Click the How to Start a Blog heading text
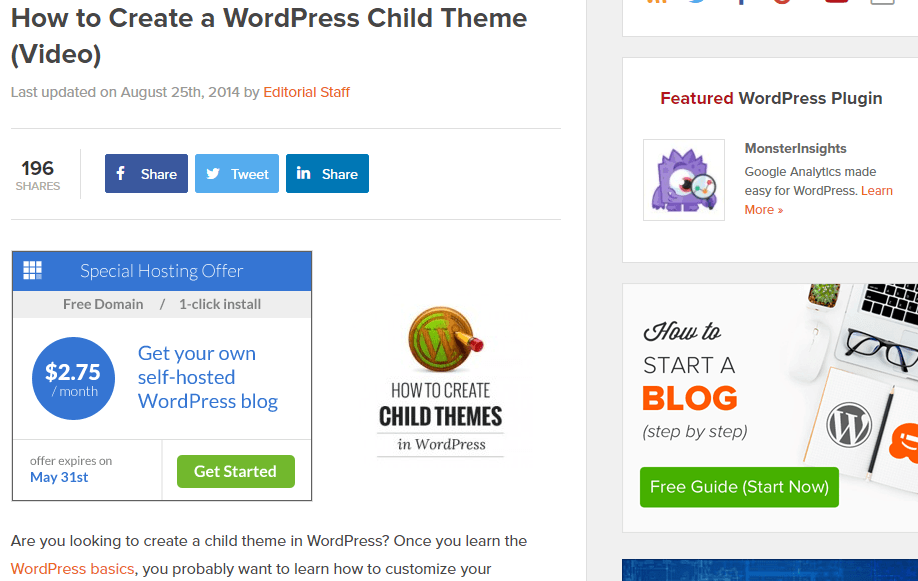The width and height of the screenshot is (918, 581). coord(690,382)
